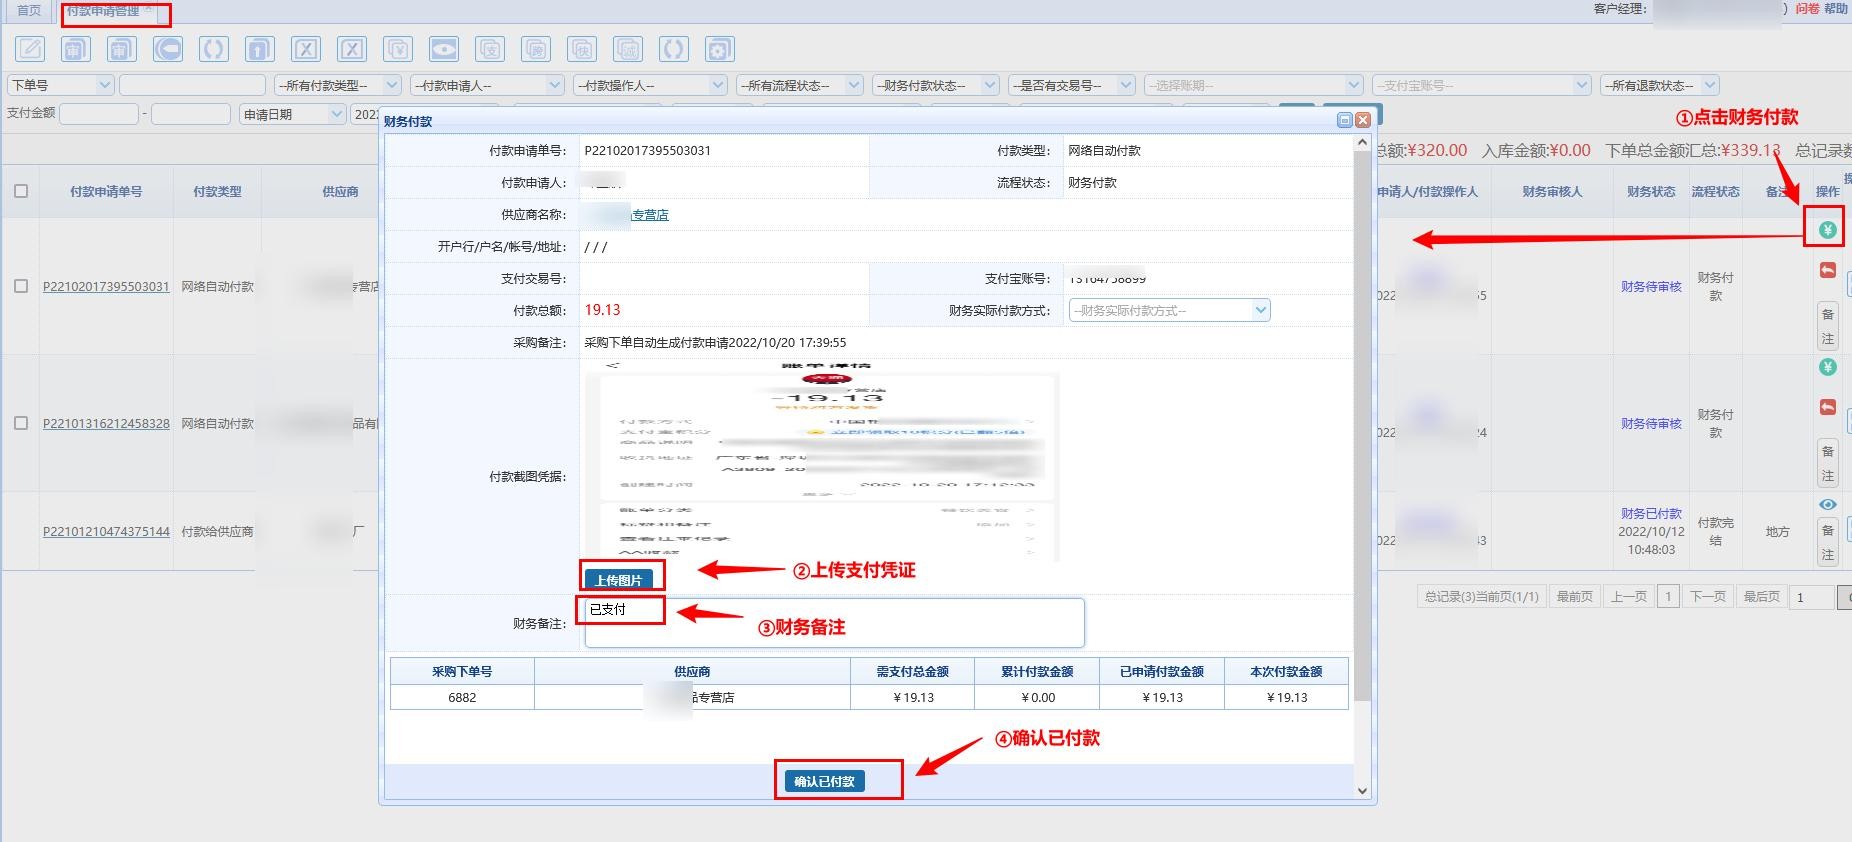Click the dialog's vertical scrollbar
1852x842 pixels.
click(x=1362, y=420)
